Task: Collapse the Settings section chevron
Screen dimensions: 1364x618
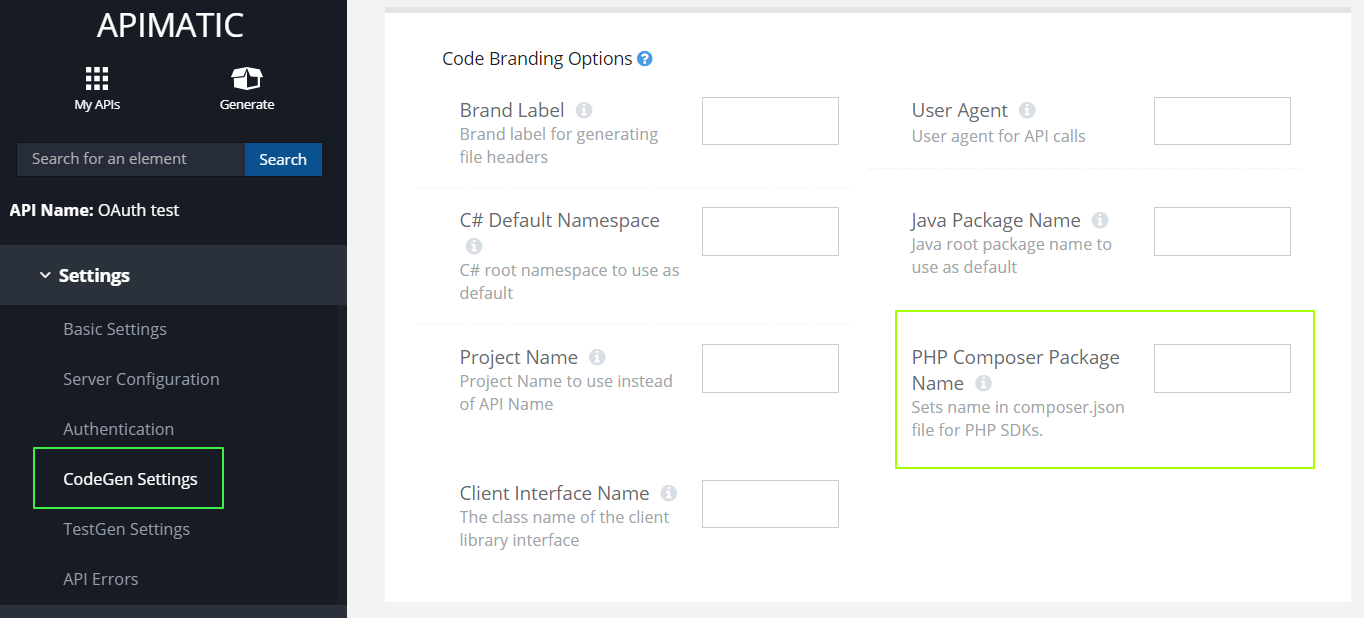Action: click(x=44, y=275)
